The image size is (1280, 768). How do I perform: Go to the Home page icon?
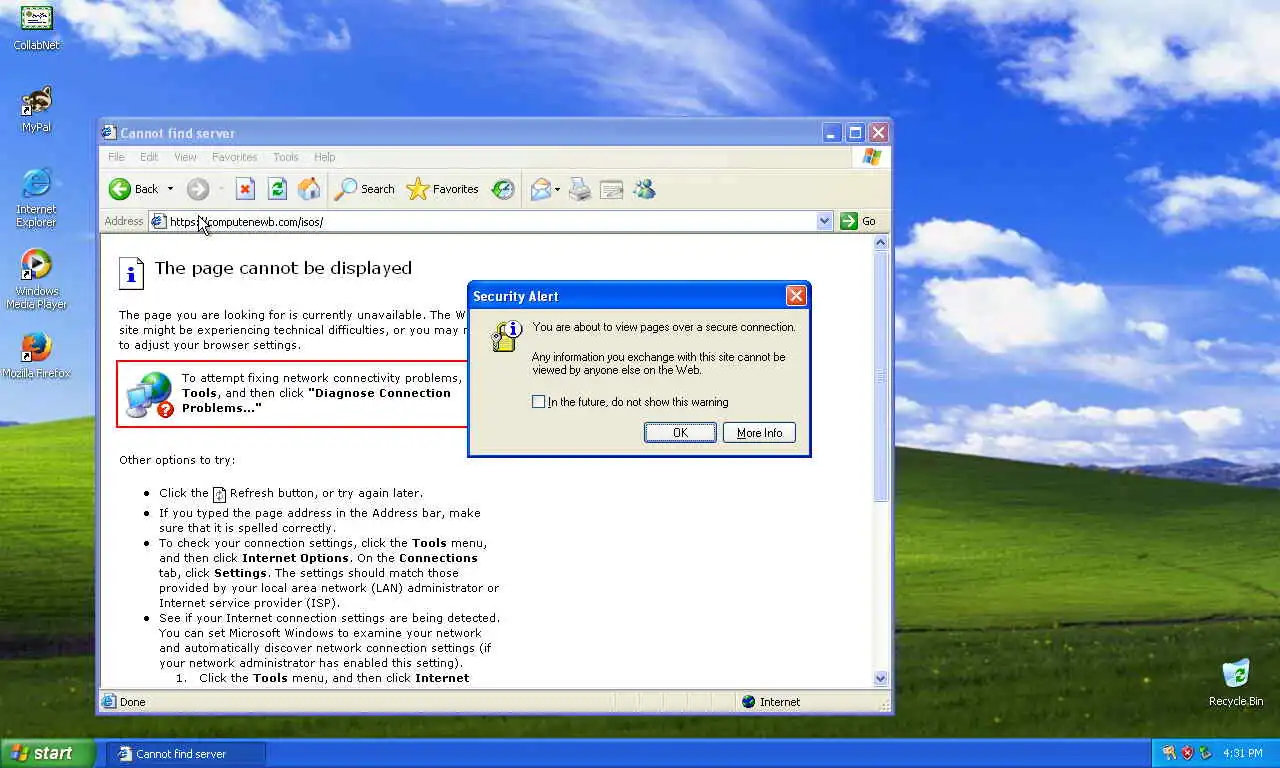(309, 189)
